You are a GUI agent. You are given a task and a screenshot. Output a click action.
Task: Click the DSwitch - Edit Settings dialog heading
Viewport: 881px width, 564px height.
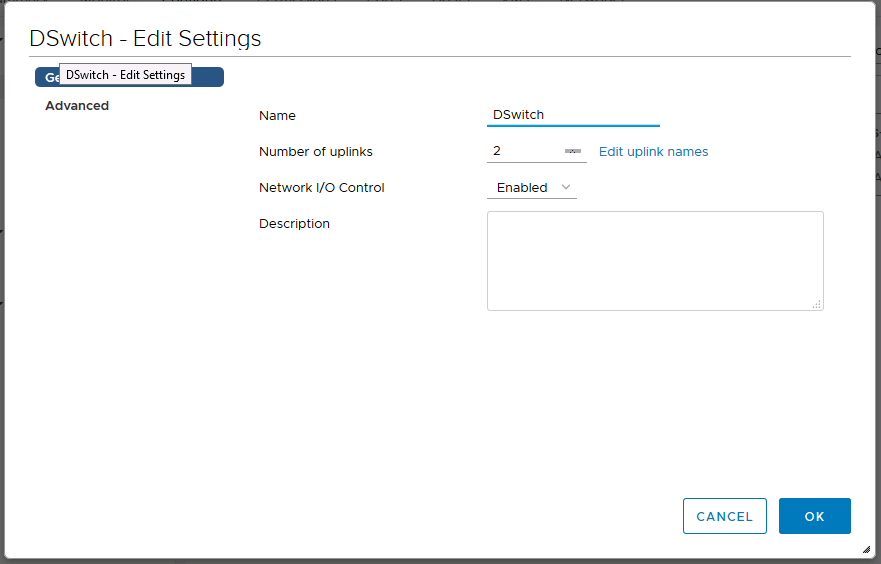tap(145, 38)
